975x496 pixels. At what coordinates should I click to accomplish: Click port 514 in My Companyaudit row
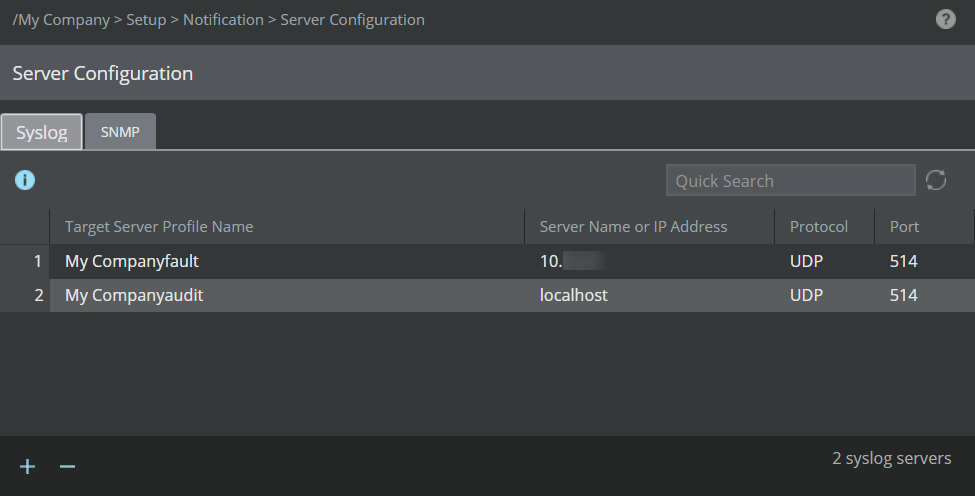coord(903,295)
